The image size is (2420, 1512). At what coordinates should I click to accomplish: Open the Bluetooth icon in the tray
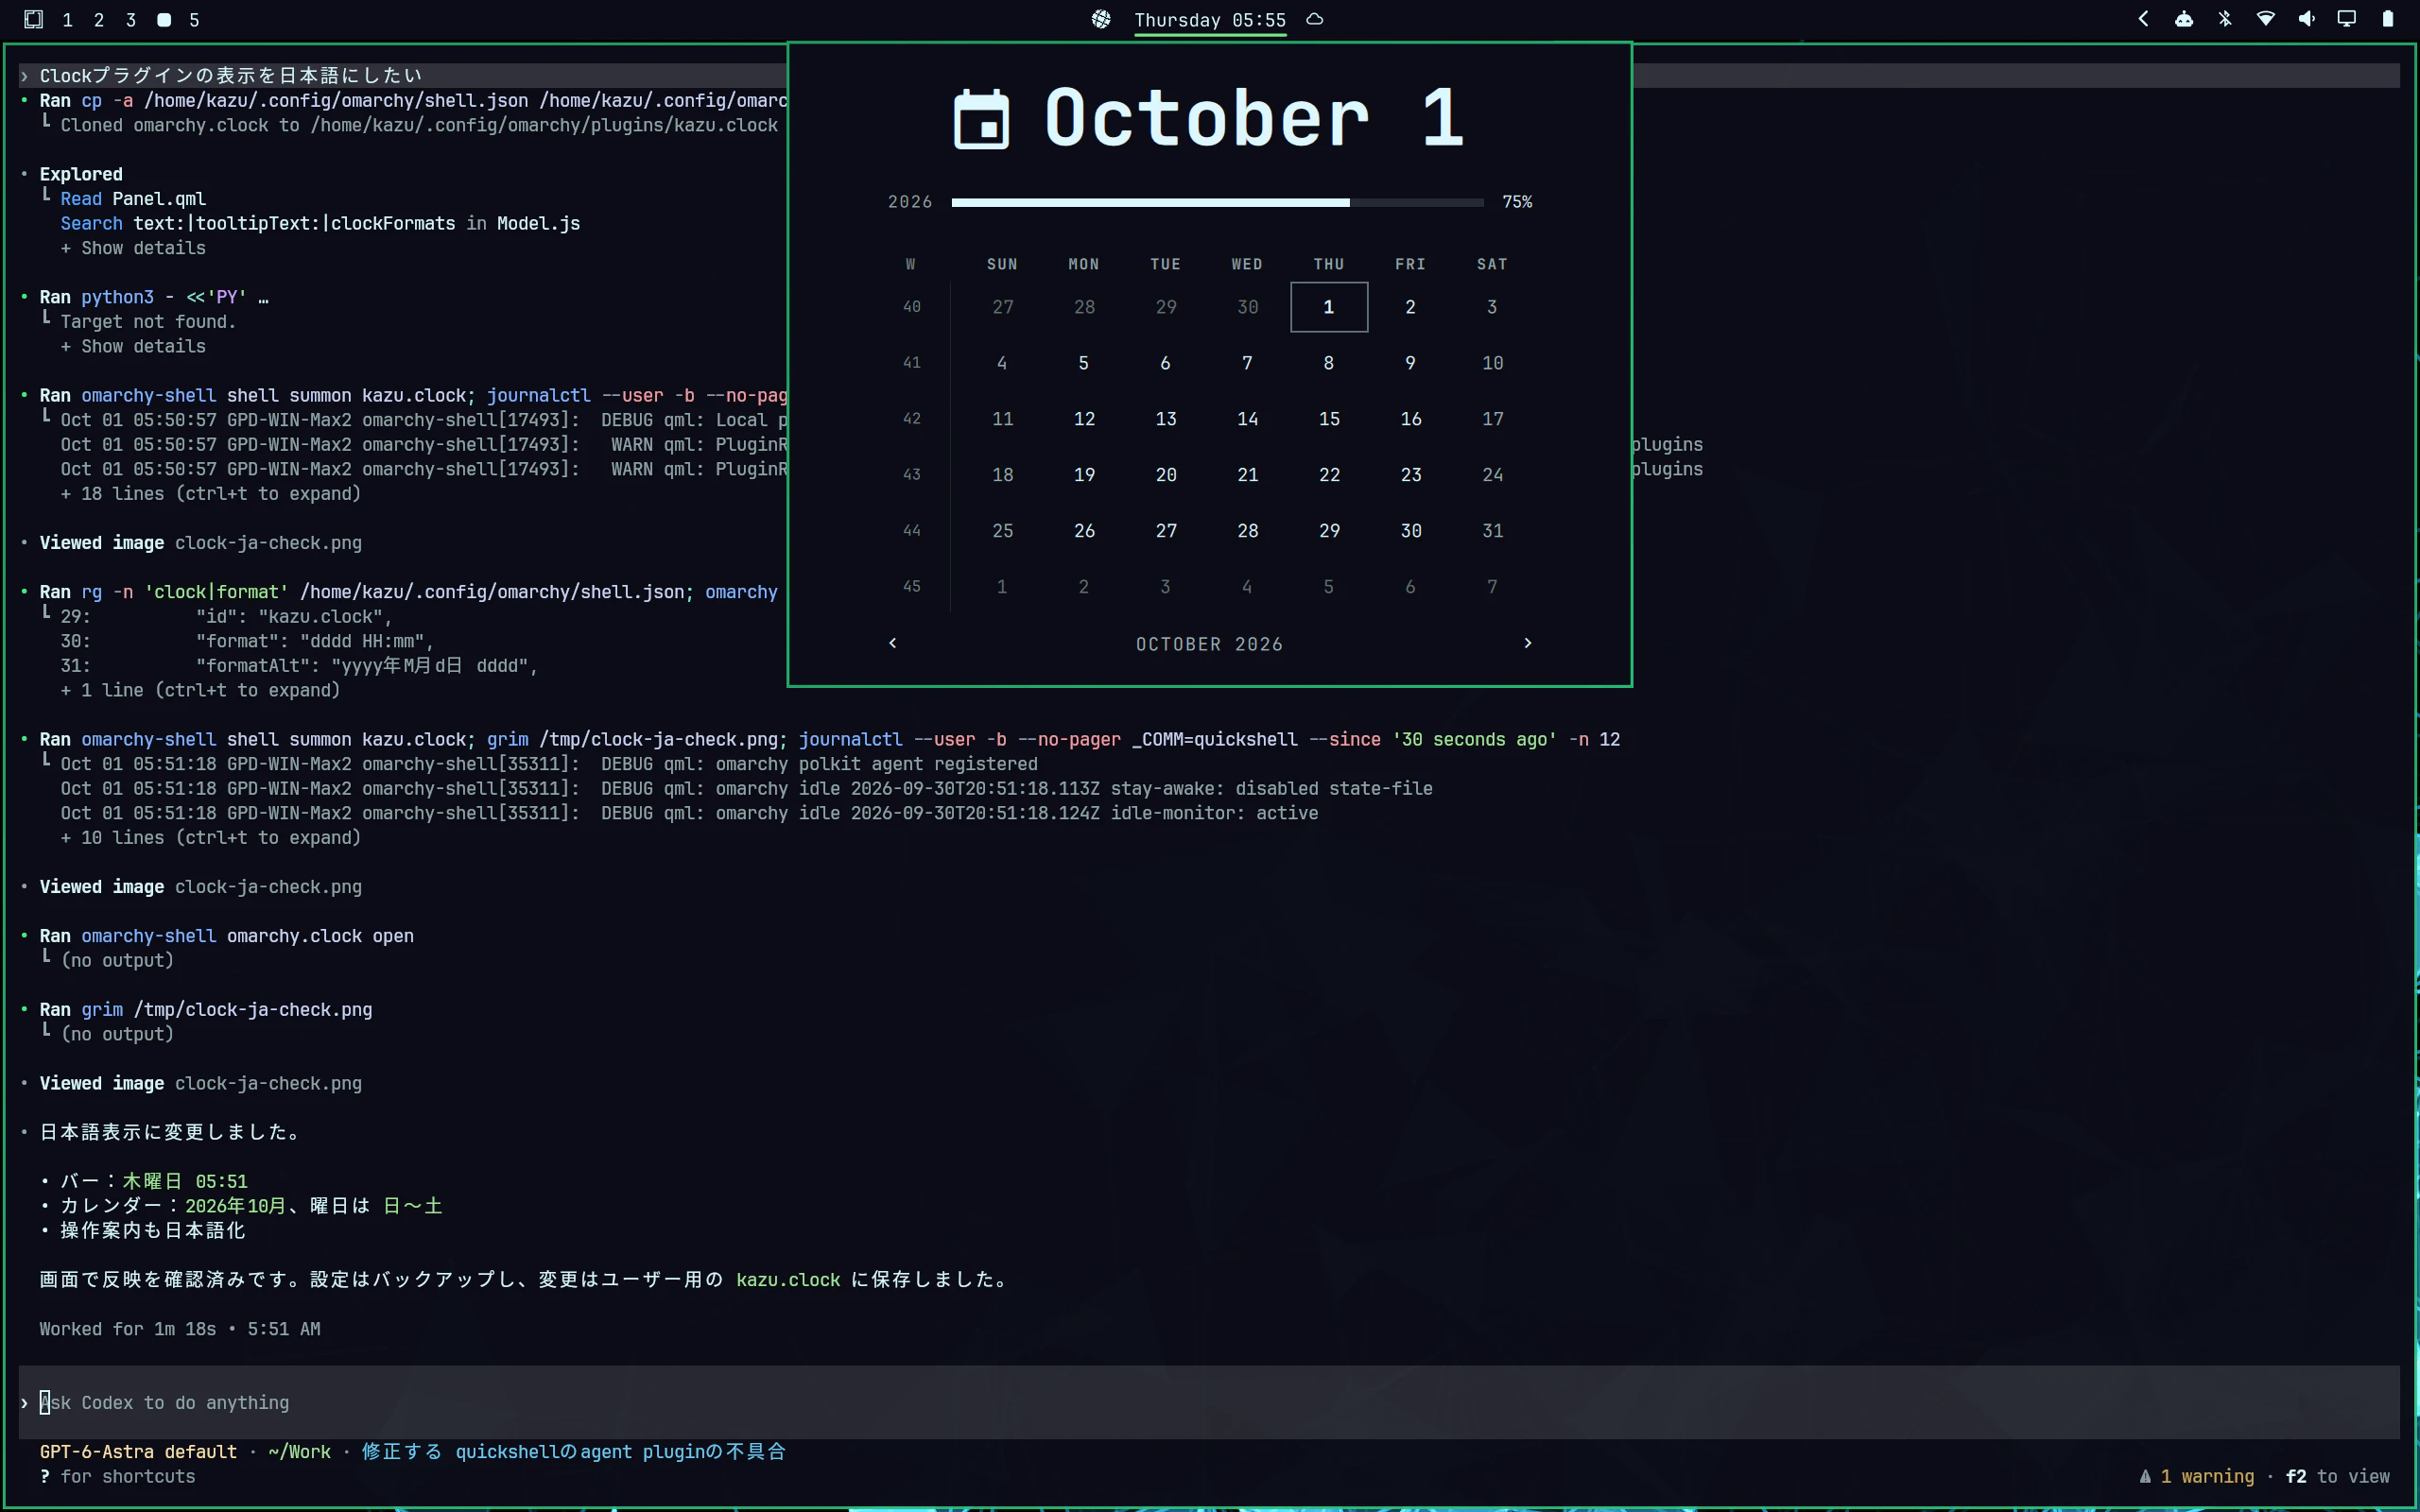(2225, 19)
